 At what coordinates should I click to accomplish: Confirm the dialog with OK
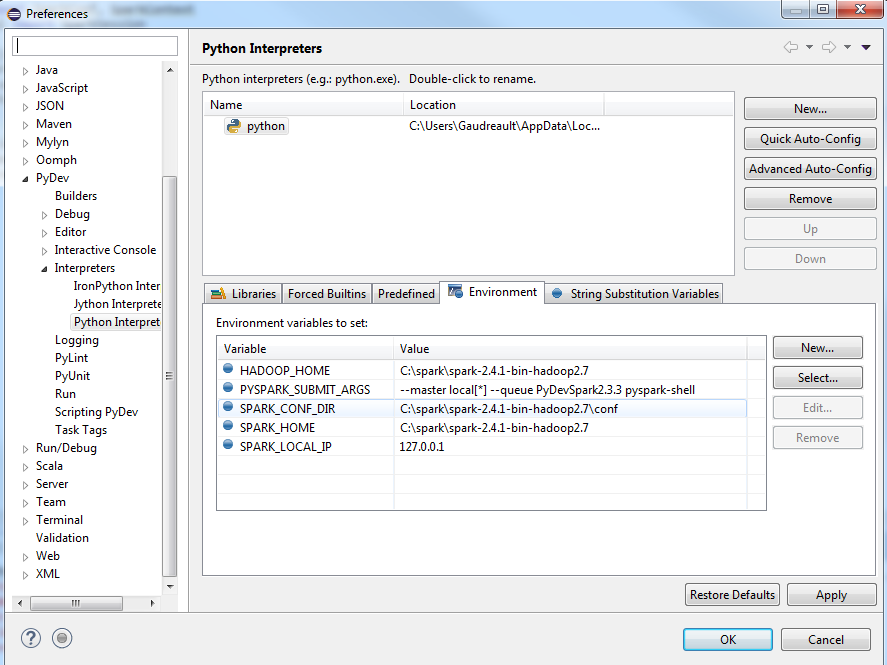tap(727, 640)
